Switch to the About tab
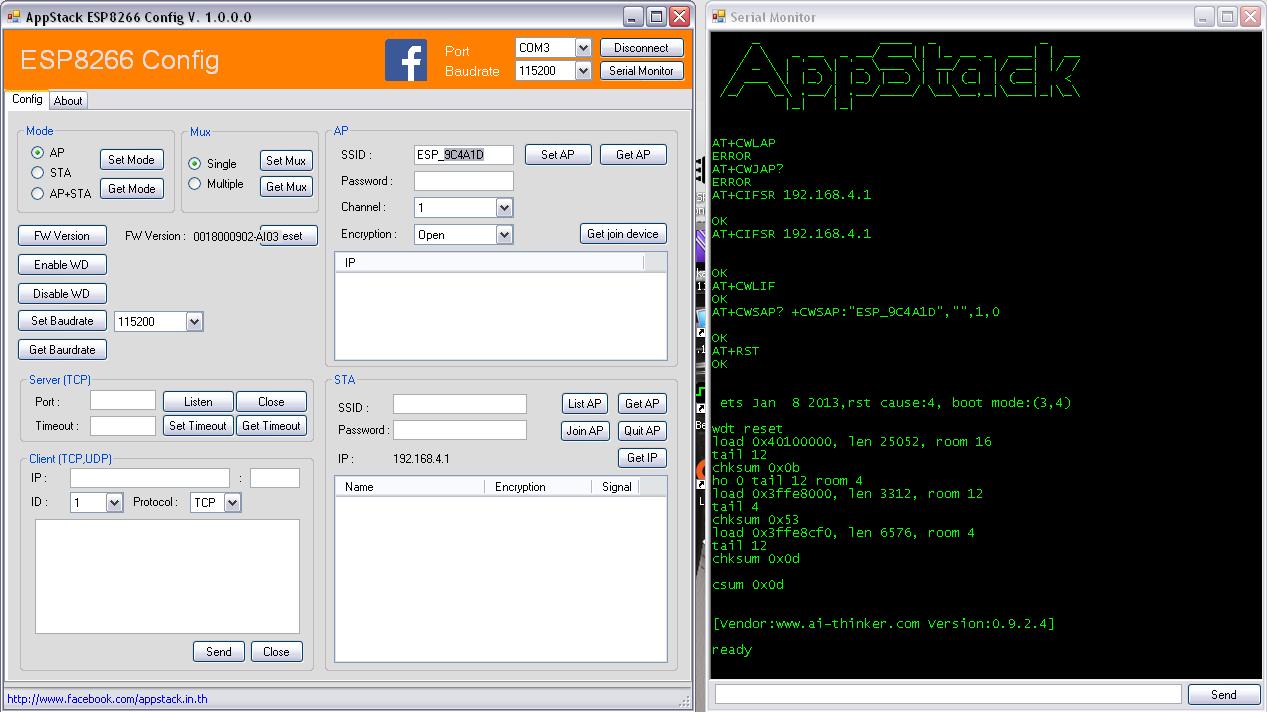The height and width of the screenshot is (712, 1267). 68,101
